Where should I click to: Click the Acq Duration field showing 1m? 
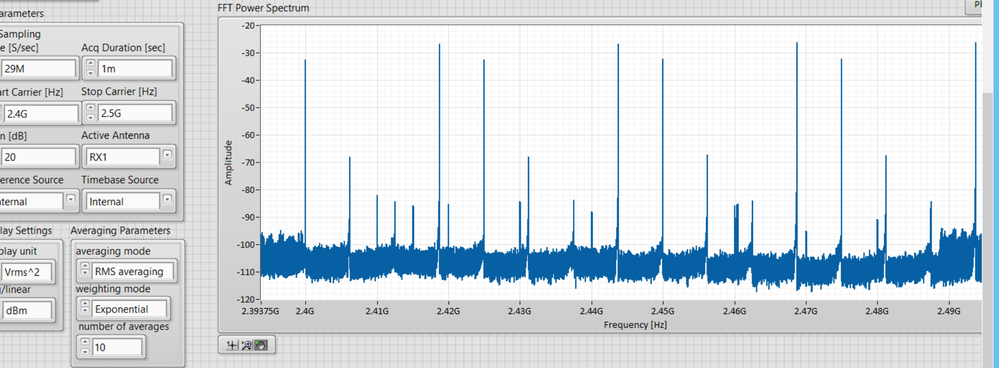click(x=135, y=69)
